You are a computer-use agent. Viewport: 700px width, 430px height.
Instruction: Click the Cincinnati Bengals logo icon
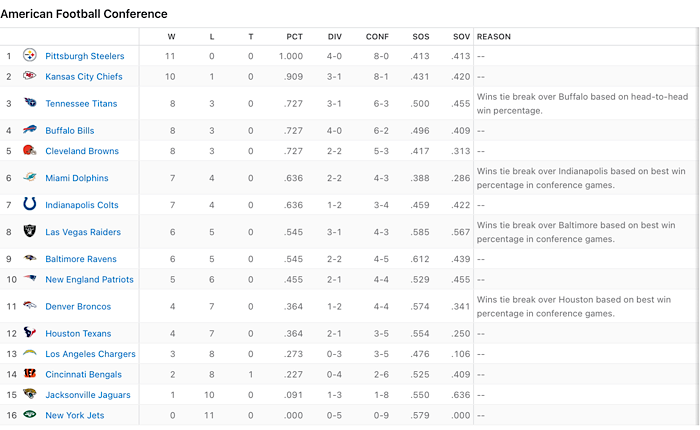pyautogui.click(x=29, y=373)
